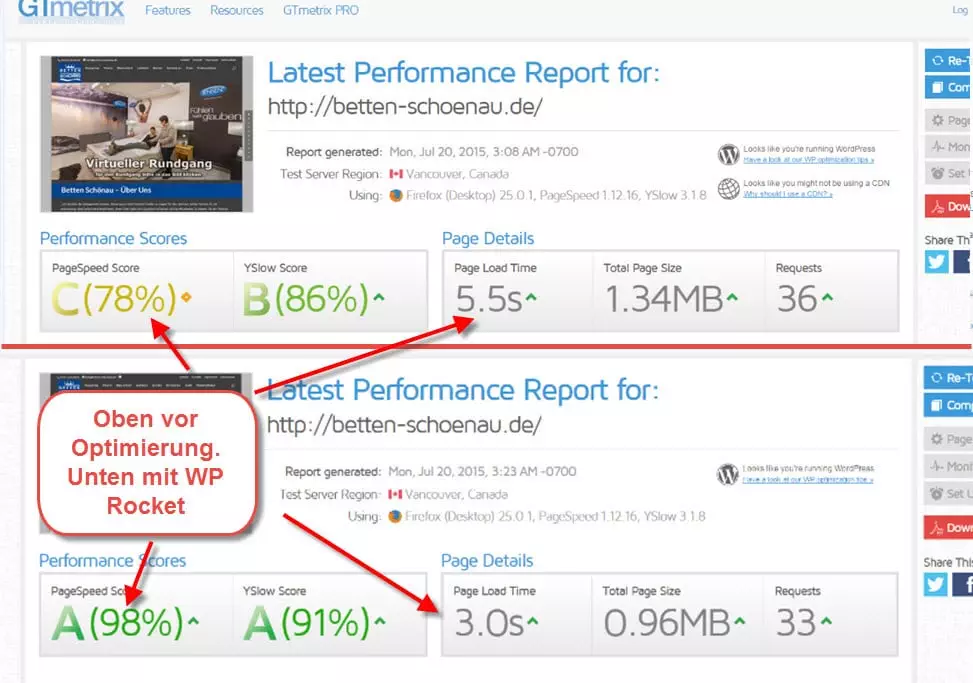Image resolution: width=973 pixels, height=683 pixels.
Task: Click the up arrow beside B (86%)
Action: (379, 297)
